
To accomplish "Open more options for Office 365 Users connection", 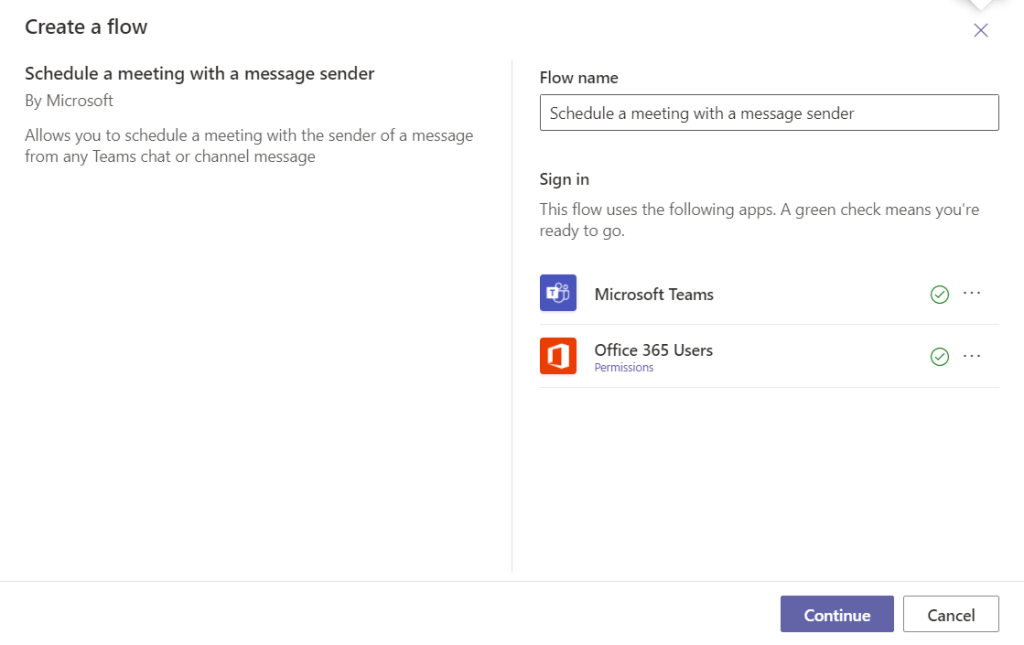I will 971,356.
